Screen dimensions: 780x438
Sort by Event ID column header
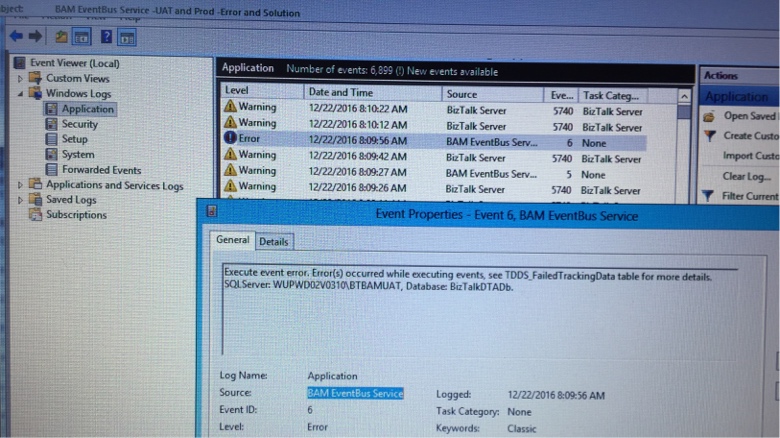click(561, 95)
